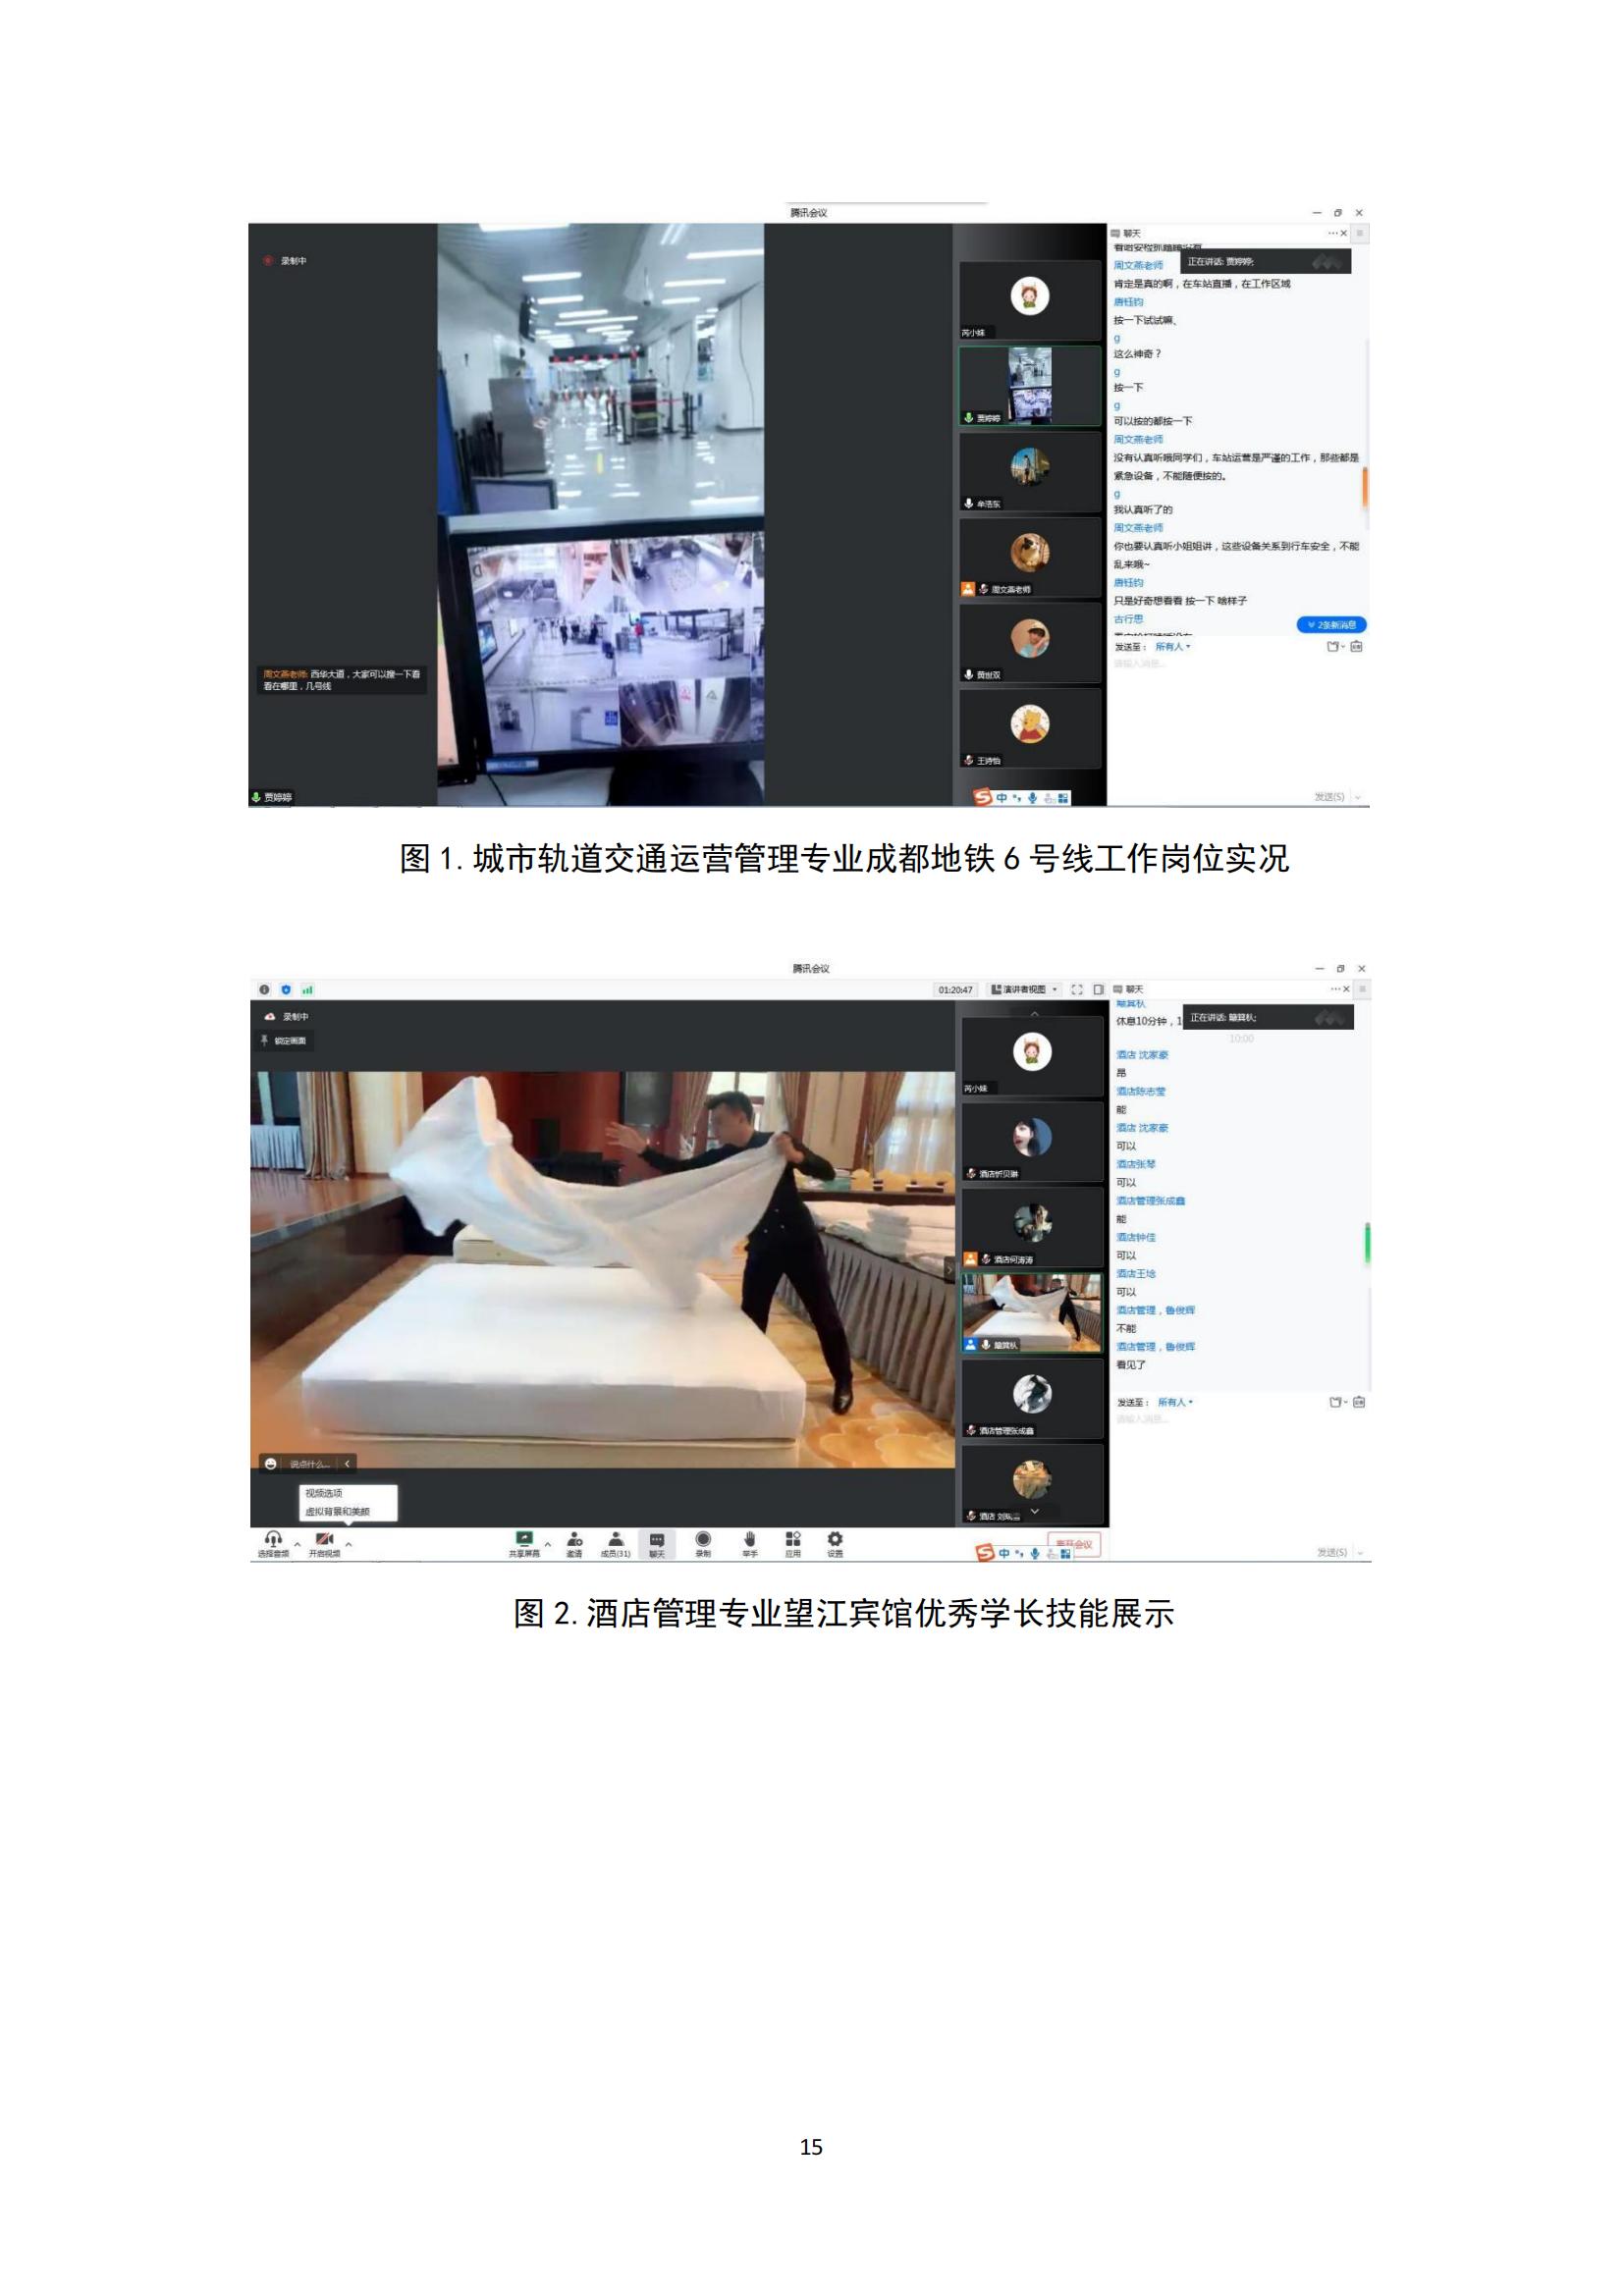
Task: Click sender name 酒店张琴 in chat
Action: point(1136,1164)
